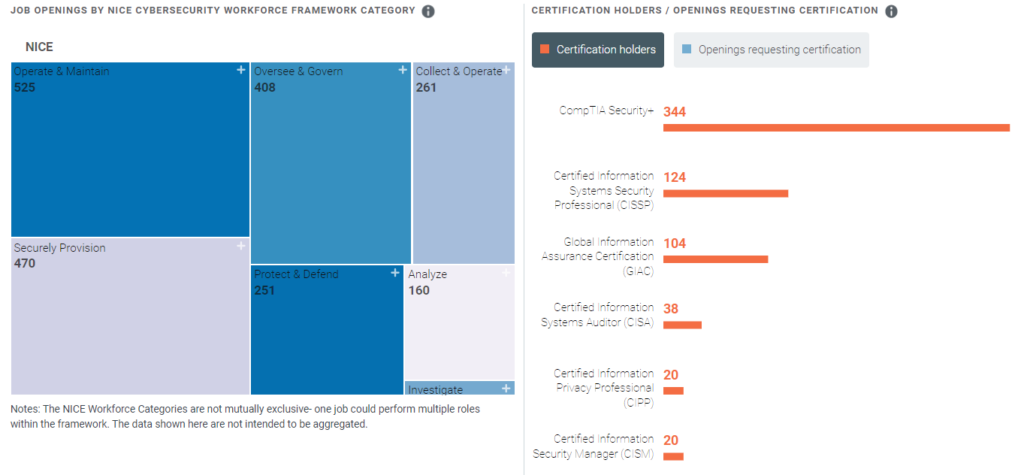The image size is (1024, 475).
Task: Expand the Investigate tile plus icon
Action: 506,388
